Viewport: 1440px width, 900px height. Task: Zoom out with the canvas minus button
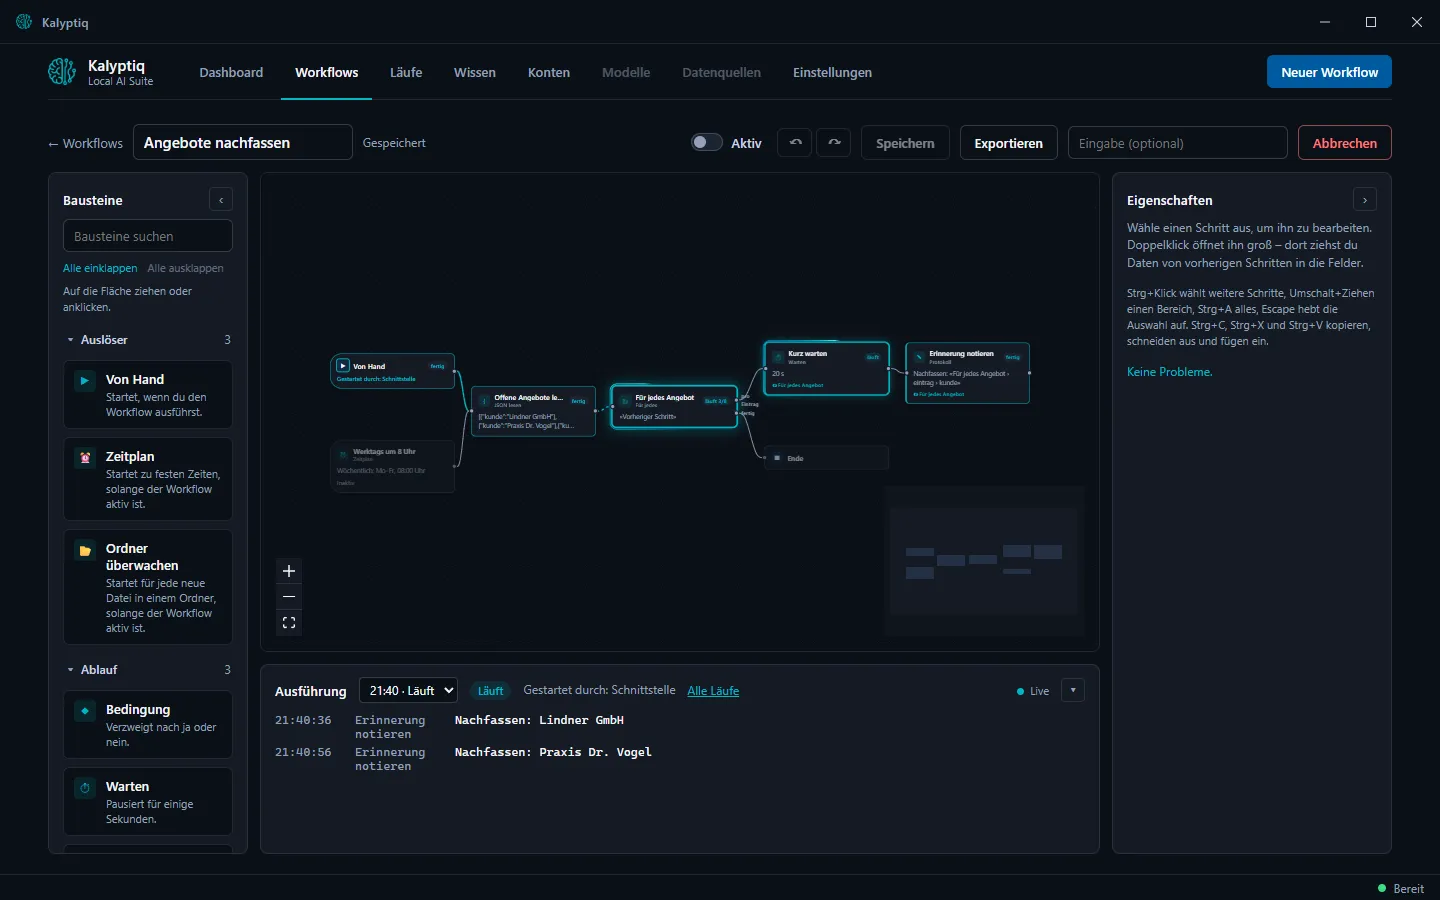tap(289, 597)
